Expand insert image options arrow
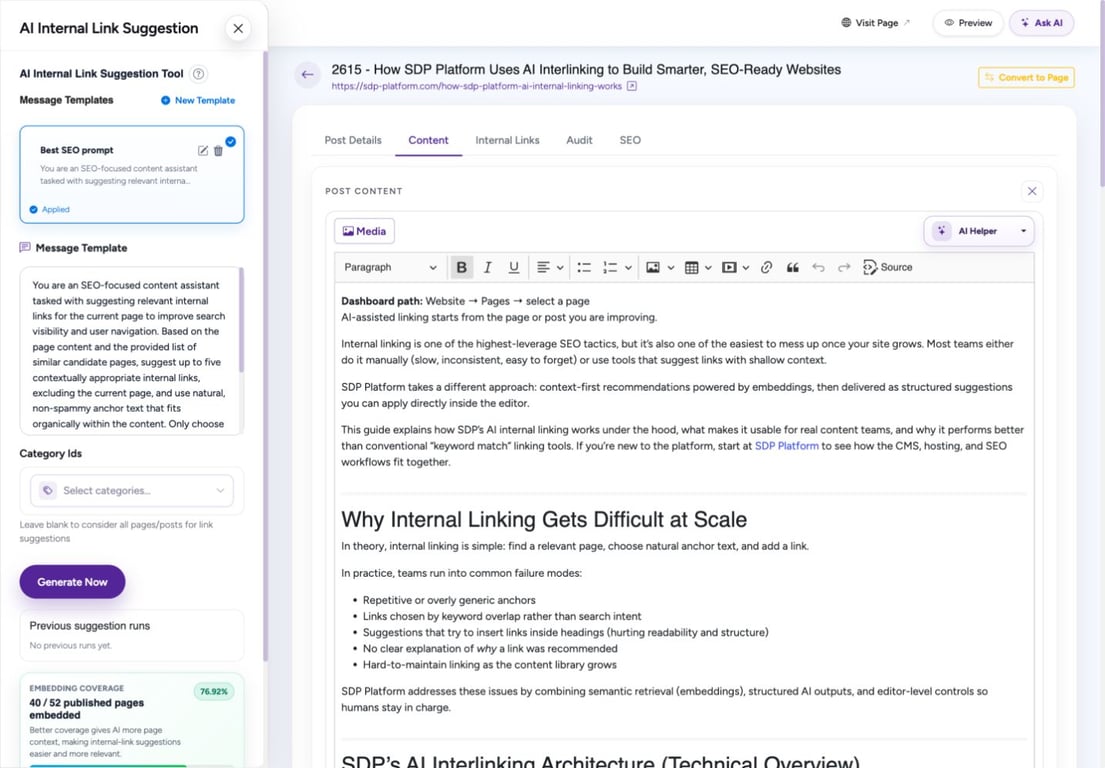This screenshot has height=768, width=1105. (671, 268)
